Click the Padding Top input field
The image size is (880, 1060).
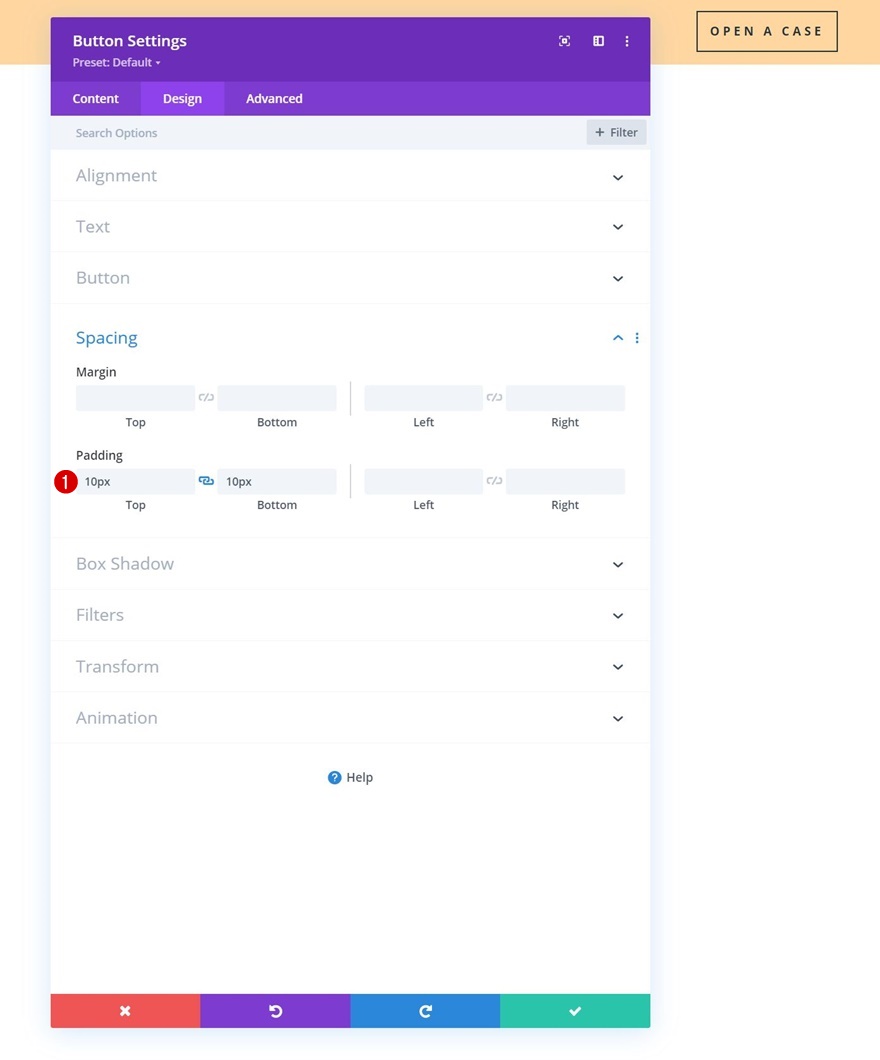tap(136, 482)
